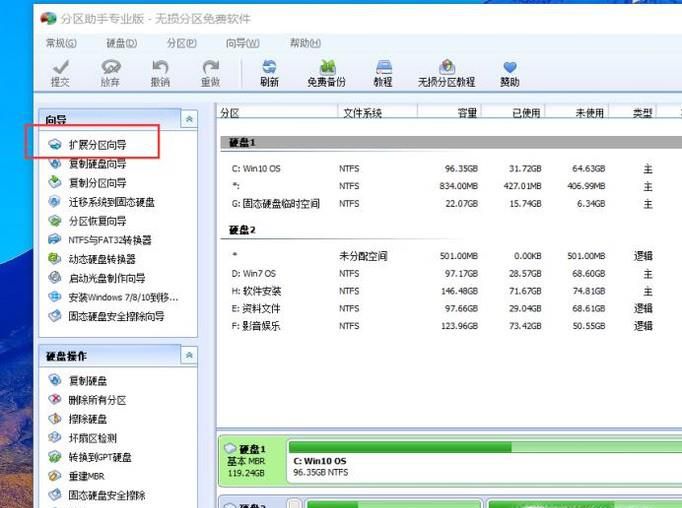This screenshot has height=508, width=682.
Task: Select partition row C: Win10 OS
Action: [x=451, y=168]
